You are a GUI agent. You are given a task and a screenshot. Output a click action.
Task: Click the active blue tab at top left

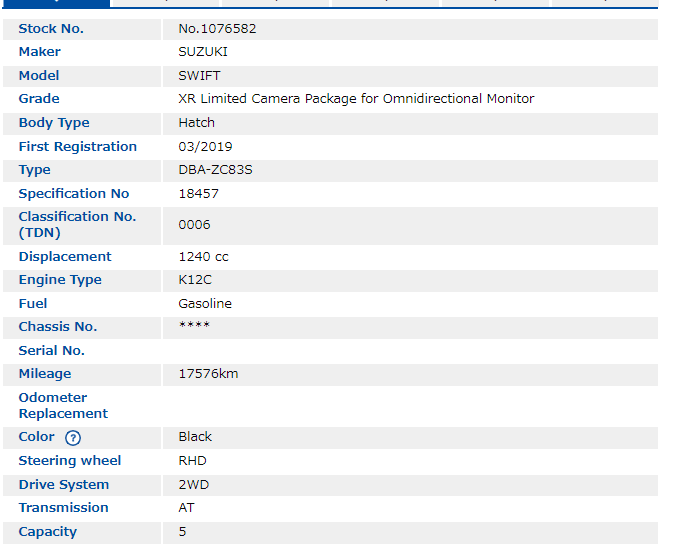tap(55, 4)
